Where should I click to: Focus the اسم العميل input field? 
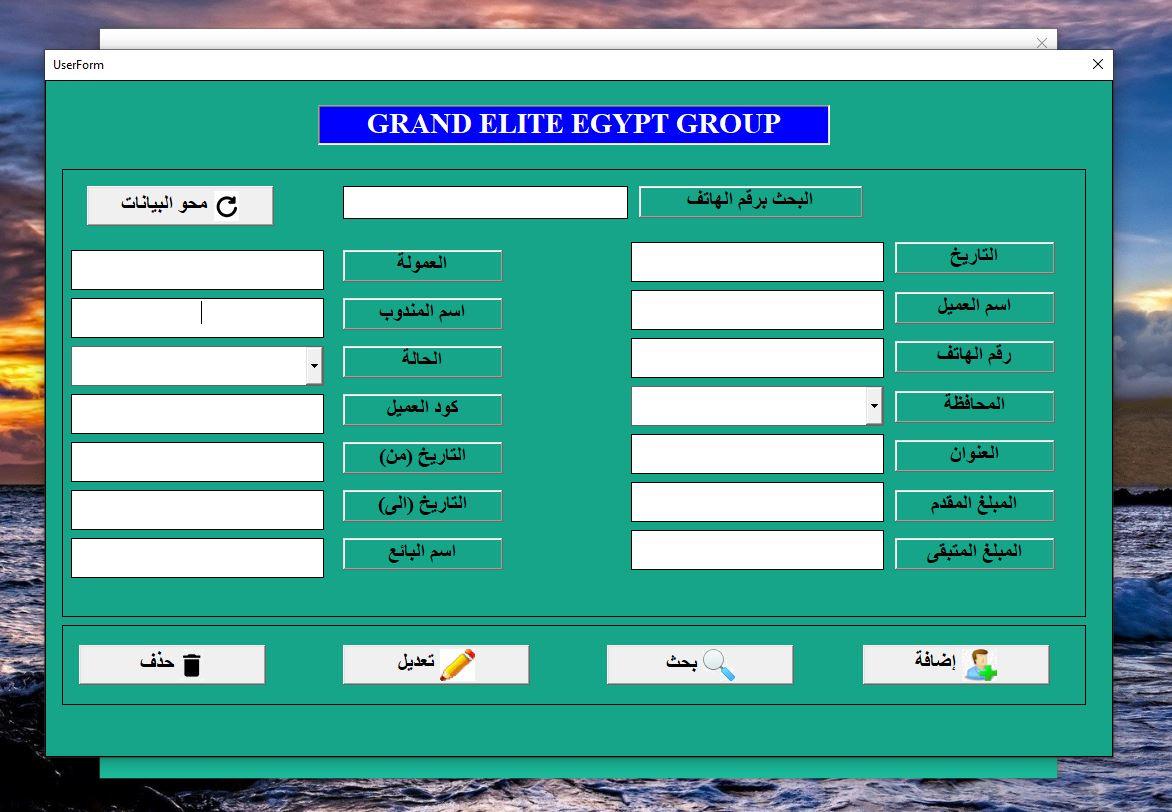pyautogui.click(x=757, y=310)
